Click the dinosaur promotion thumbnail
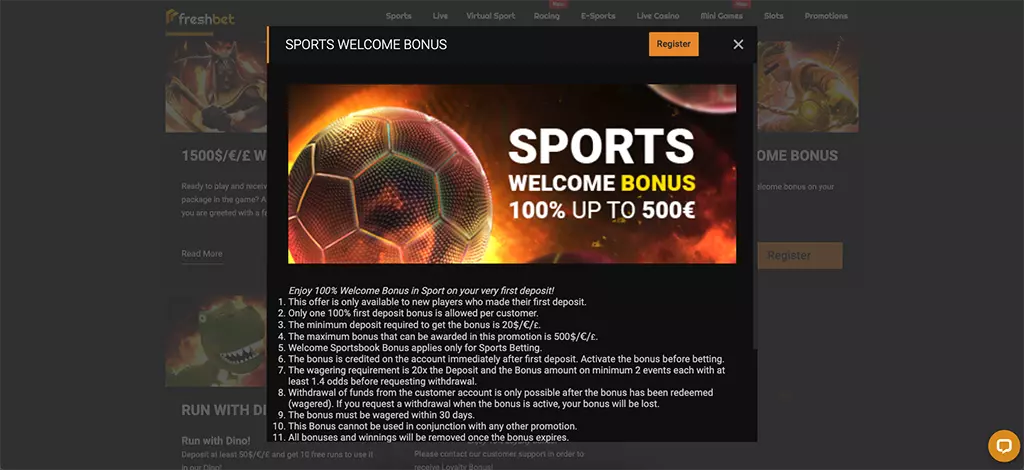 [x=216, y=341]
